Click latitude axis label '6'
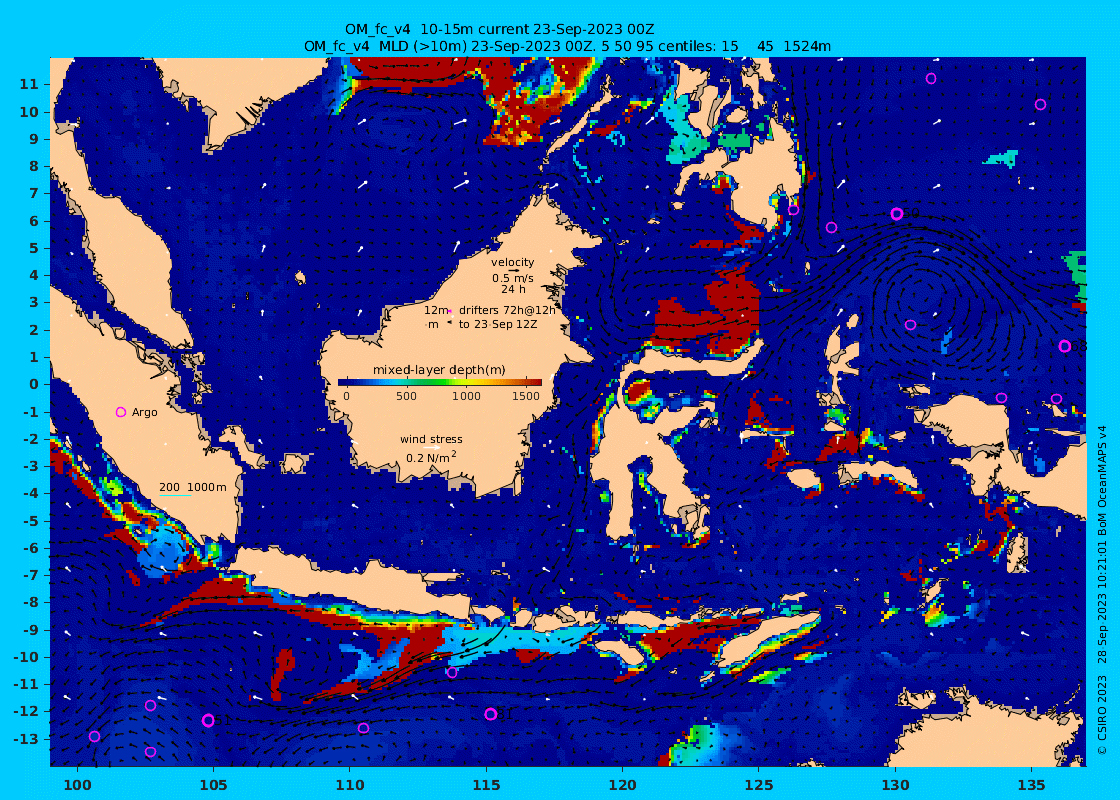Screen dimensions: 1120x800 click(34, 221)
